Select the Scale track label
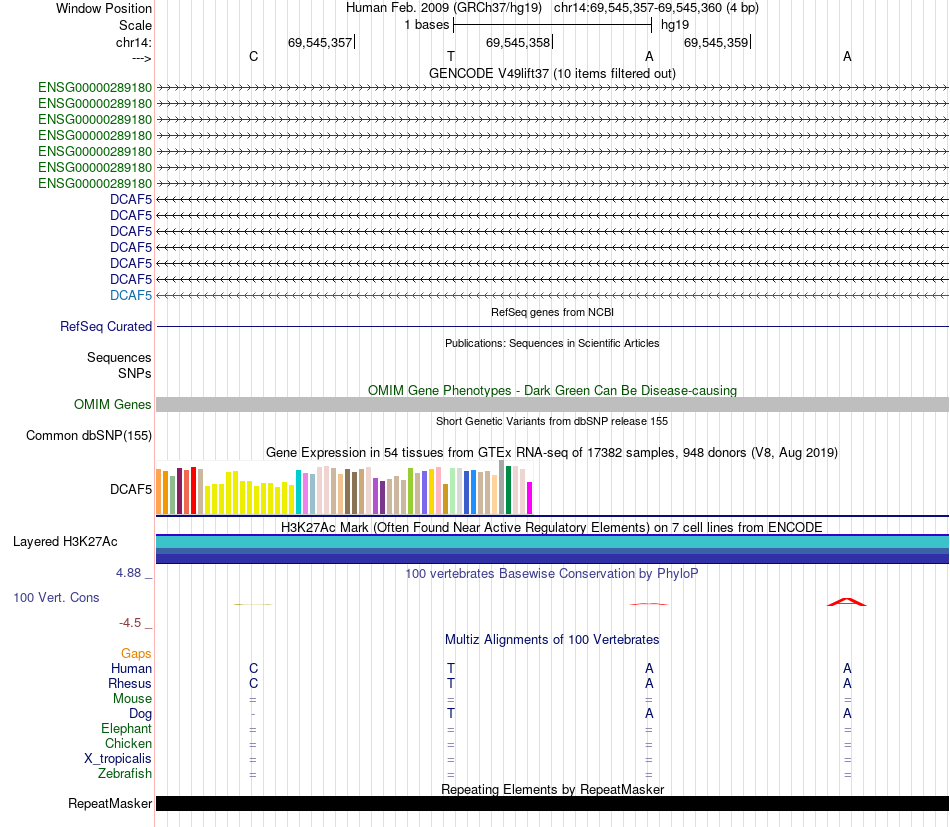 [x=135, y=25]
